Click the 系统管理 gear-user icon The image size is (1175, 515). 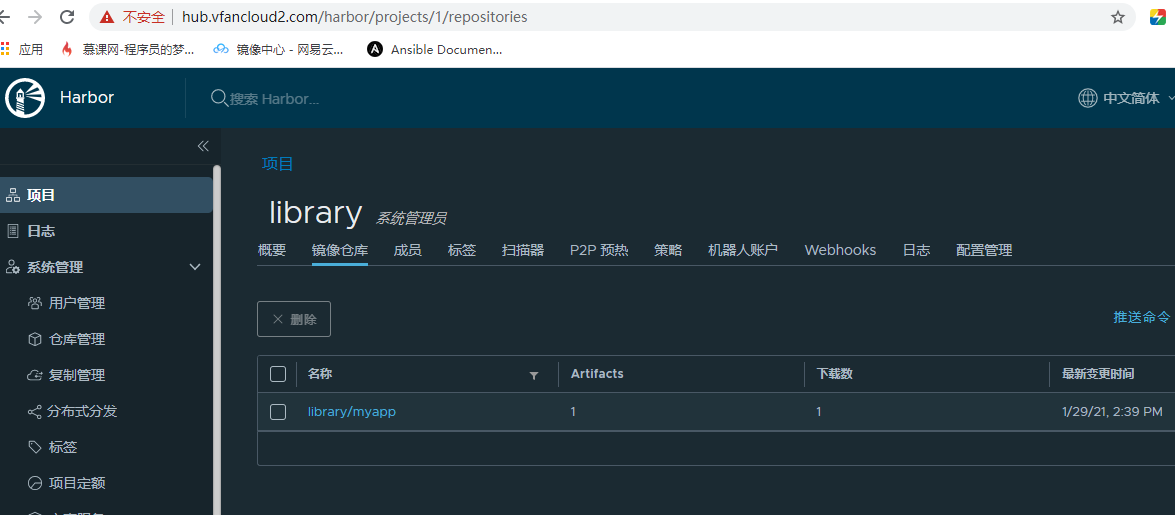(12, 267)
